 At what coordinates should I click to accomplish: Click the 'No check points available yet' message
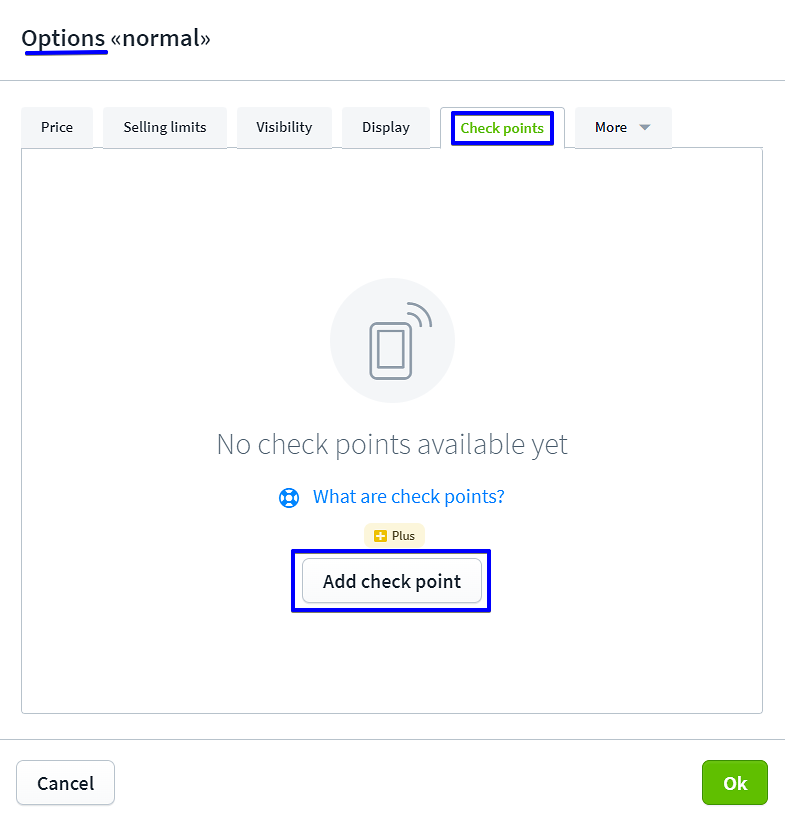(x=392, y=444)
